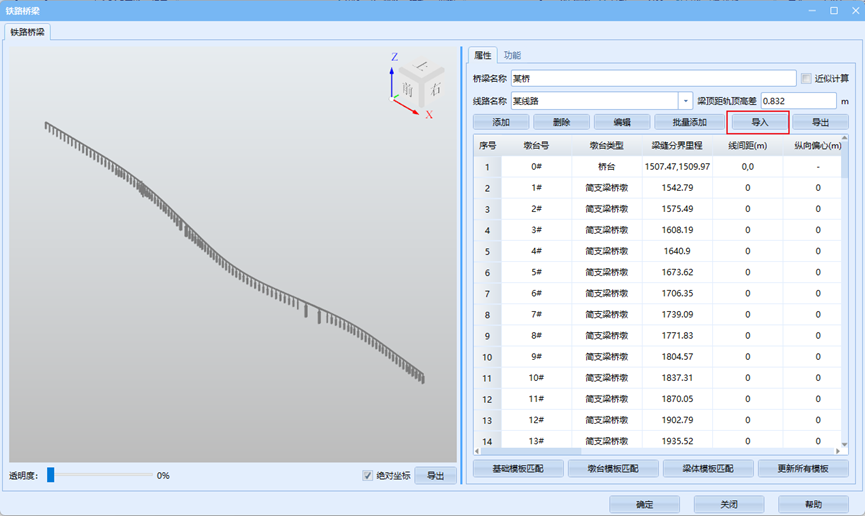The image size is (865, 516).
Task: Select the 属性 tab
Action: click(482, 55)
